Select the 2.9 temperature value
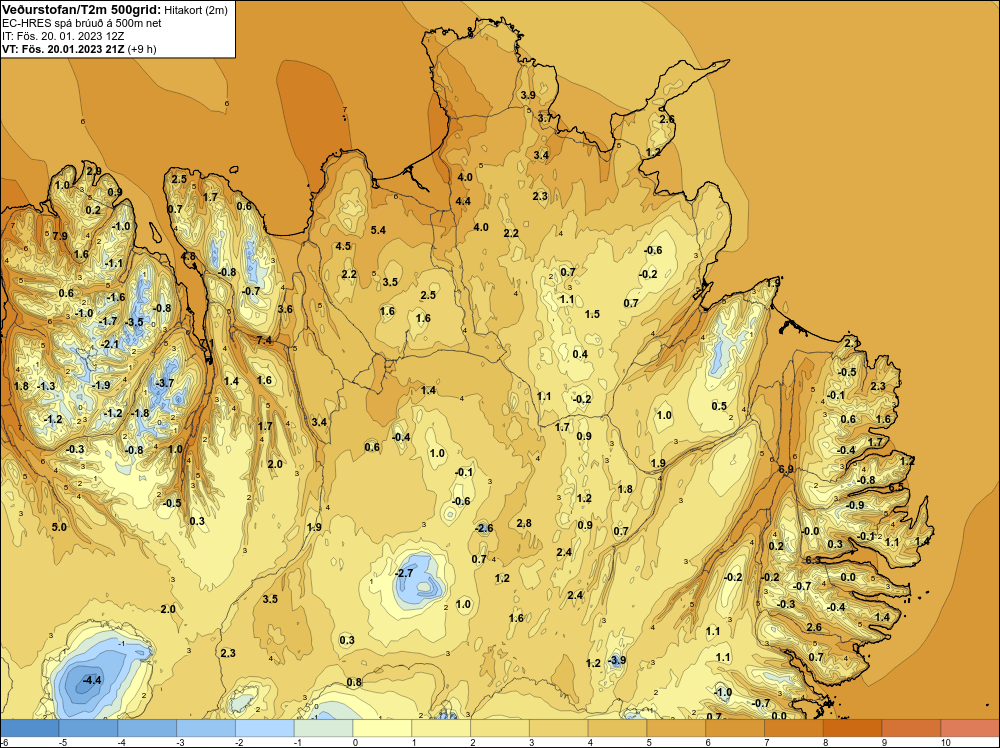 tap(94, 171)
